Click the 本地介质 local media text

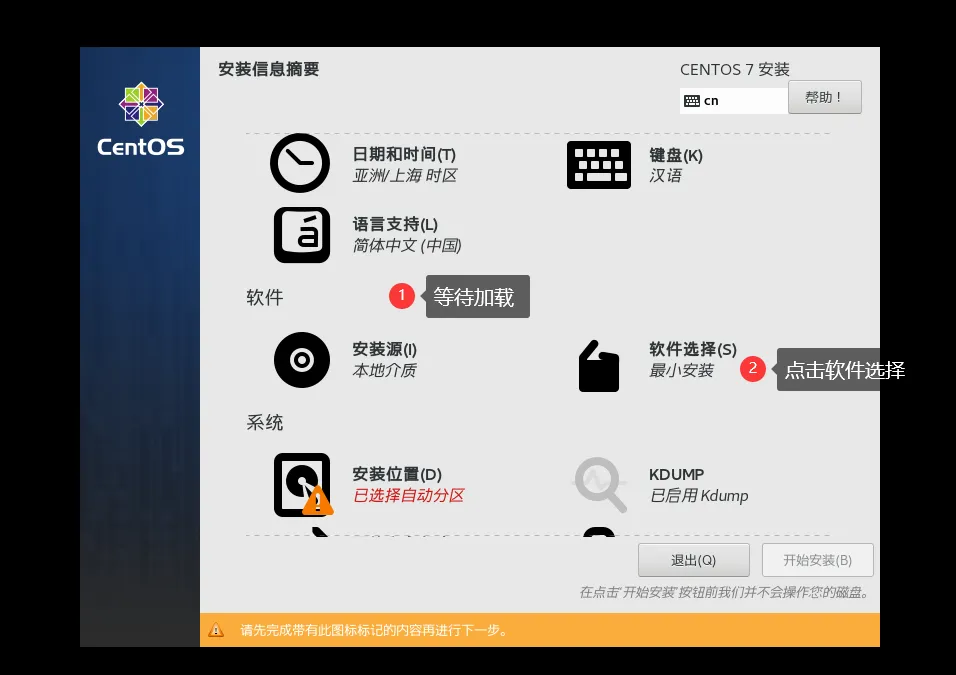click(x=384, y=370)
